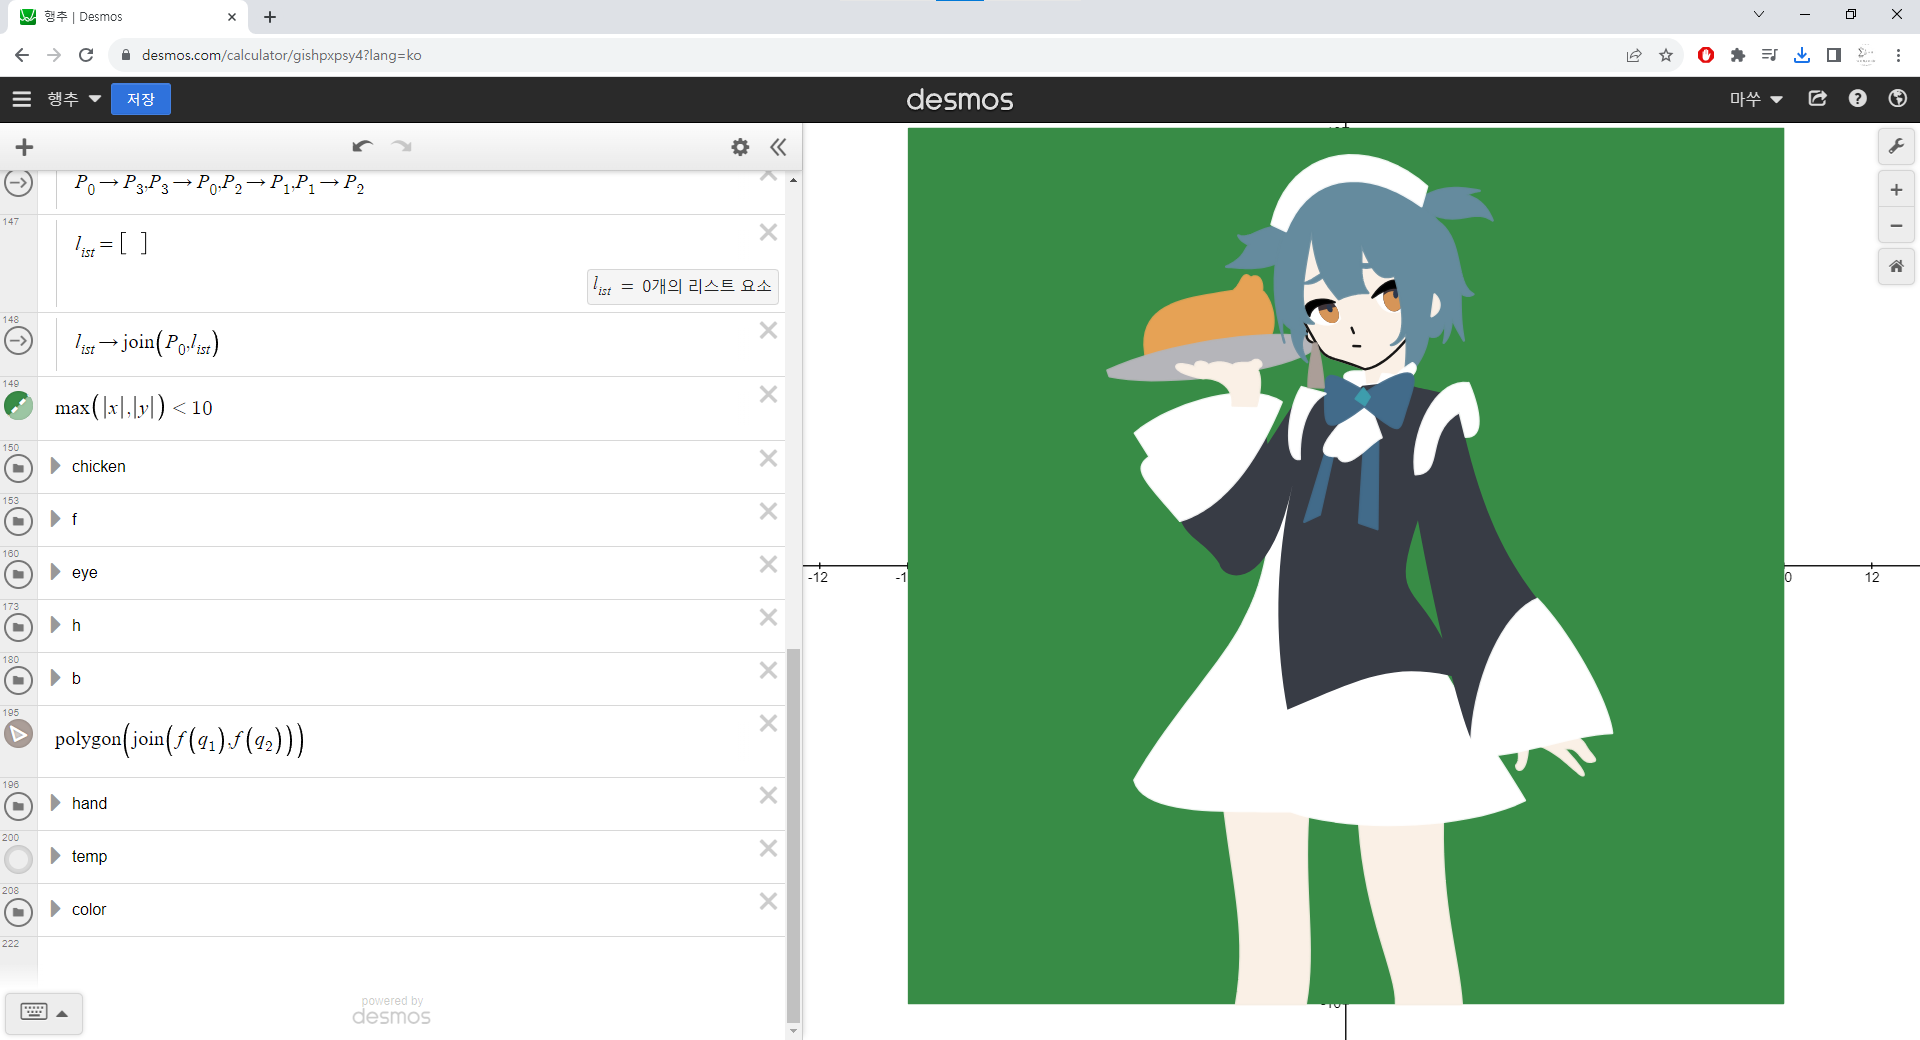Delete the max(|x|,|y|)<10 expression
The image size is (1920, 1040).
click(x=768, y=394)
